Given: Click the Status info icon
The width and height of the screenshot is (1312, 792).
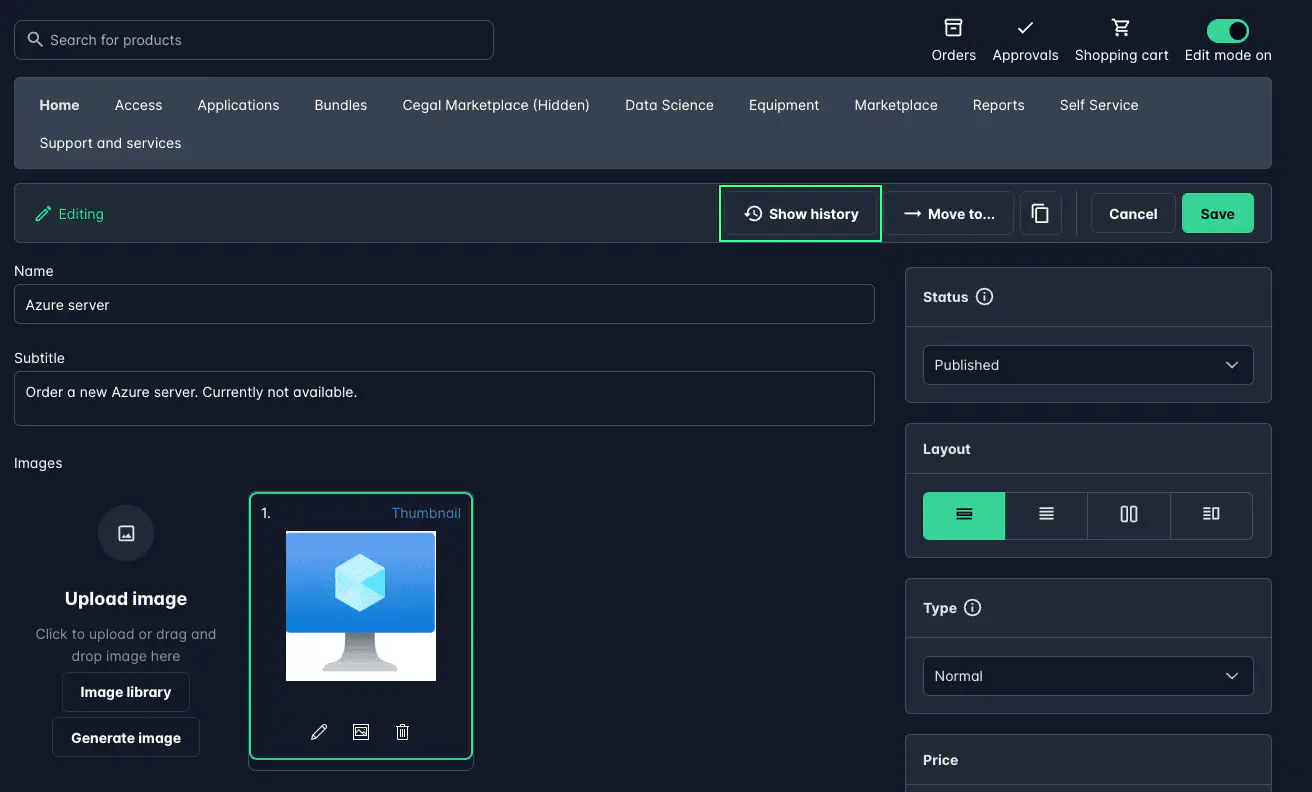Looking at the screenshot, I should coord(985,296).
